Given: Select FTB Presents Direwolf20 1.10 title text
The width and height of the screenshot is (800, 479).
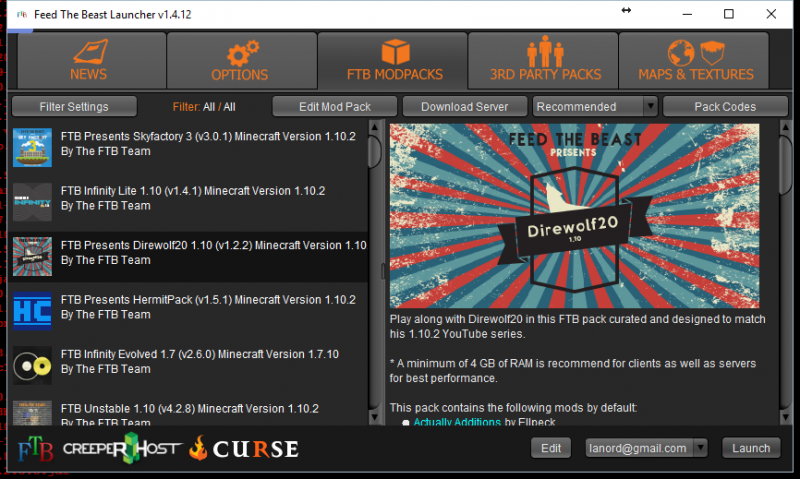Looking at the screenshot, I should click(214, 245).
